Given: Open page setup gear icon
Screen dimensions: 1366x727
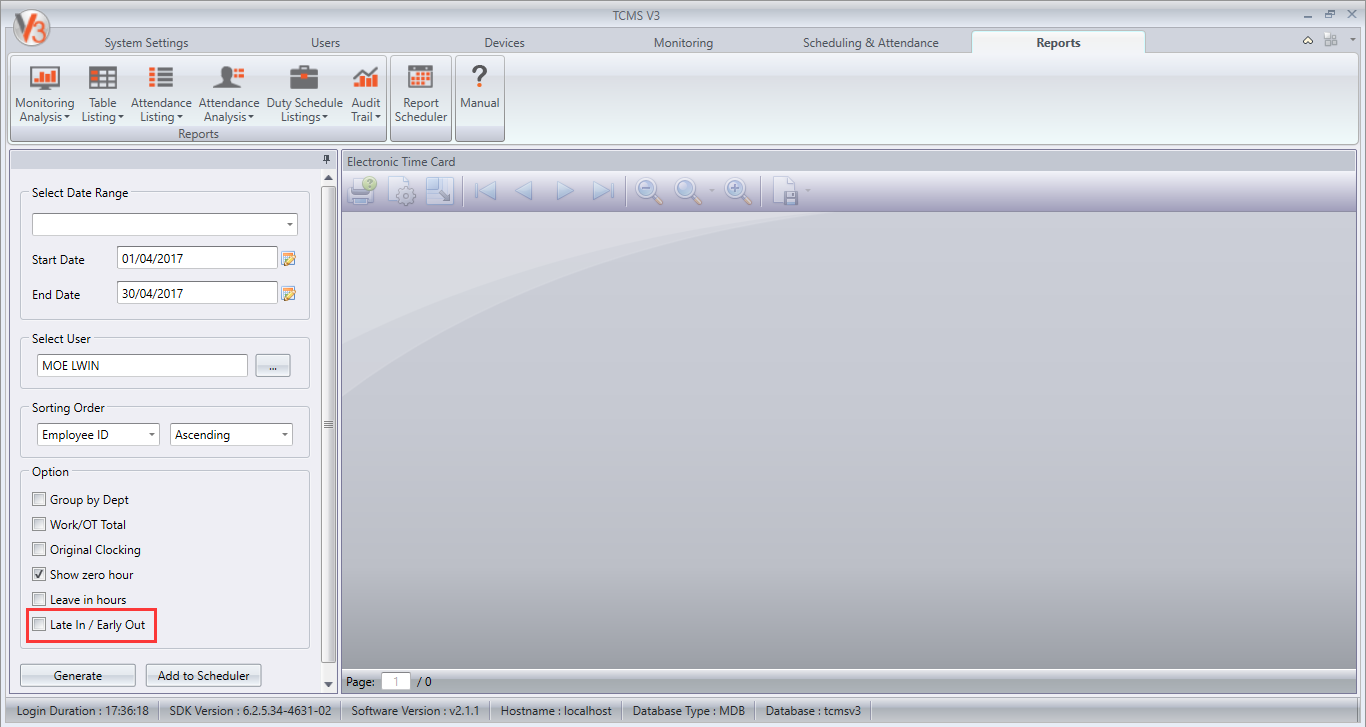Looking at the screenshot, I should click(x=402, y=191).
